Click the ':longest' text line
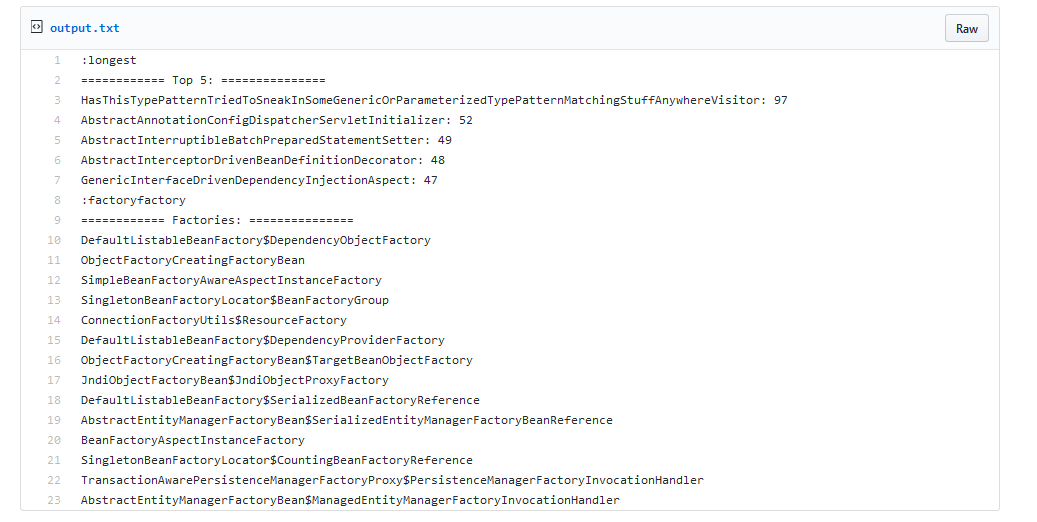This screenshot has width=1037, height=522. click(x=108, y=60)
